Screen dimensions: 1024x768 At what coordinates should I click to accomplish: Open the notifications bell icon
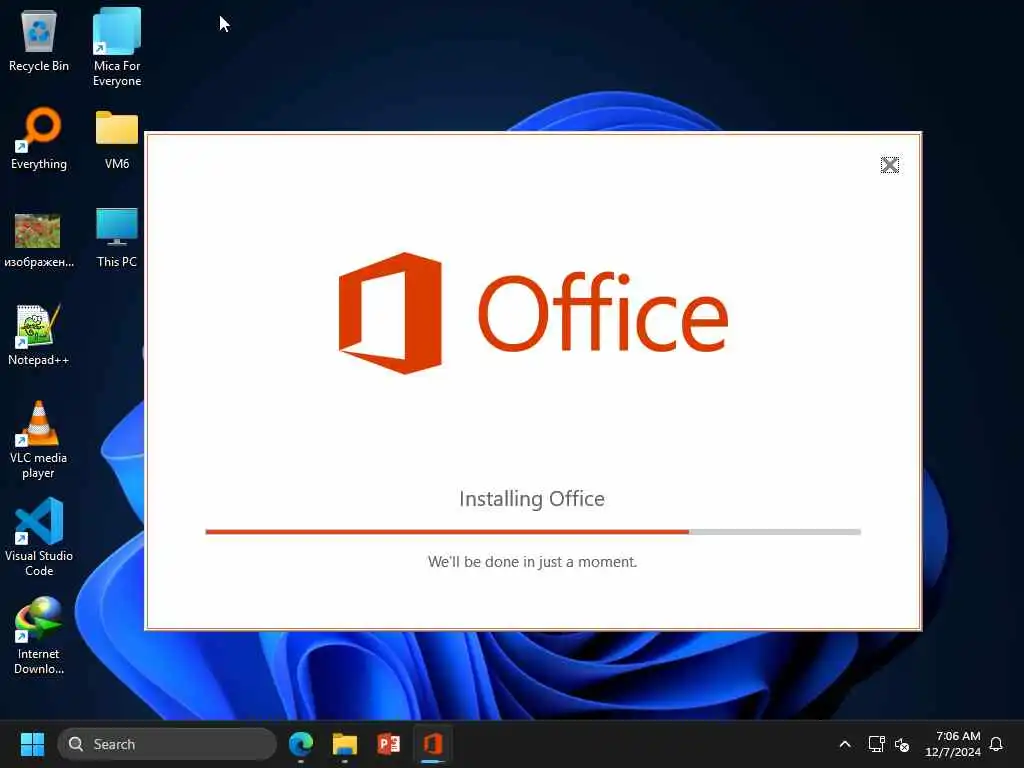pyautogui.click(x=996, y=744)
